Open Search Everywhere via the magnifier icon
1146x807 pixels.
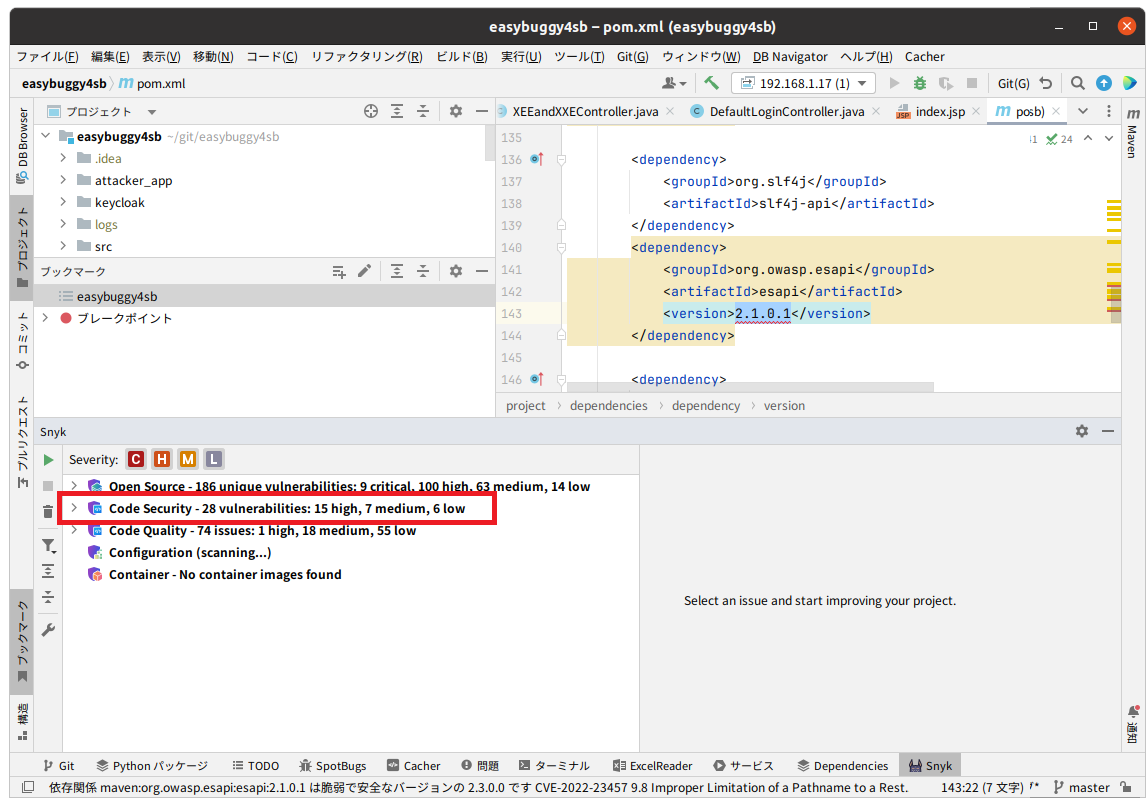click(1077, 83)
